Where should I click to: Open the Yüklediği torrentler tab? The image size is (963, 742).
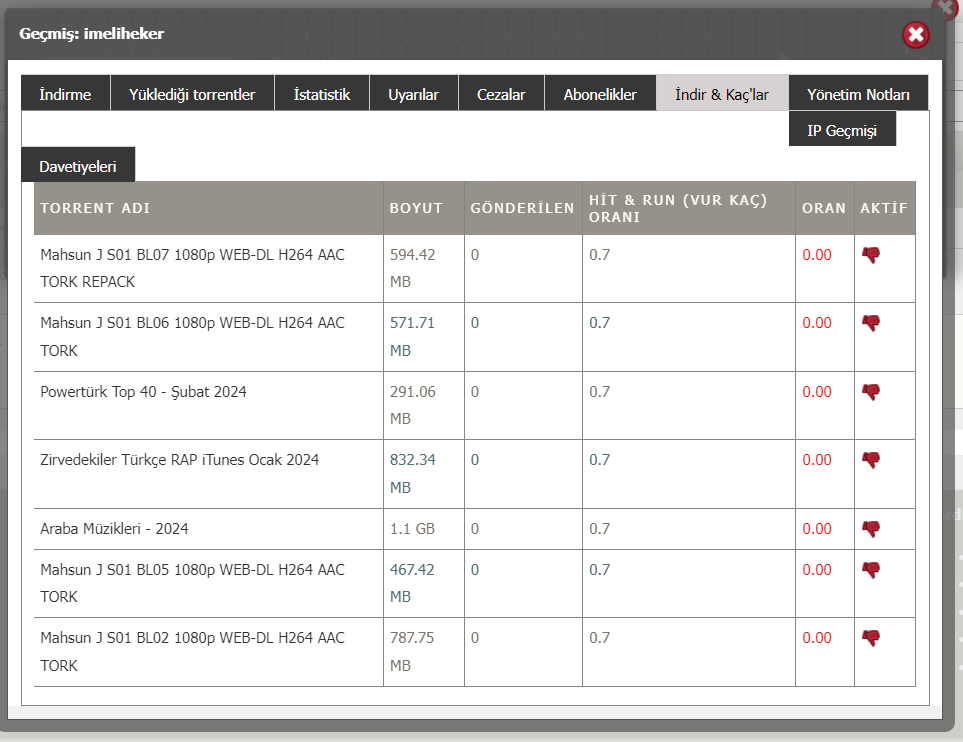click(x=192, y=94)
